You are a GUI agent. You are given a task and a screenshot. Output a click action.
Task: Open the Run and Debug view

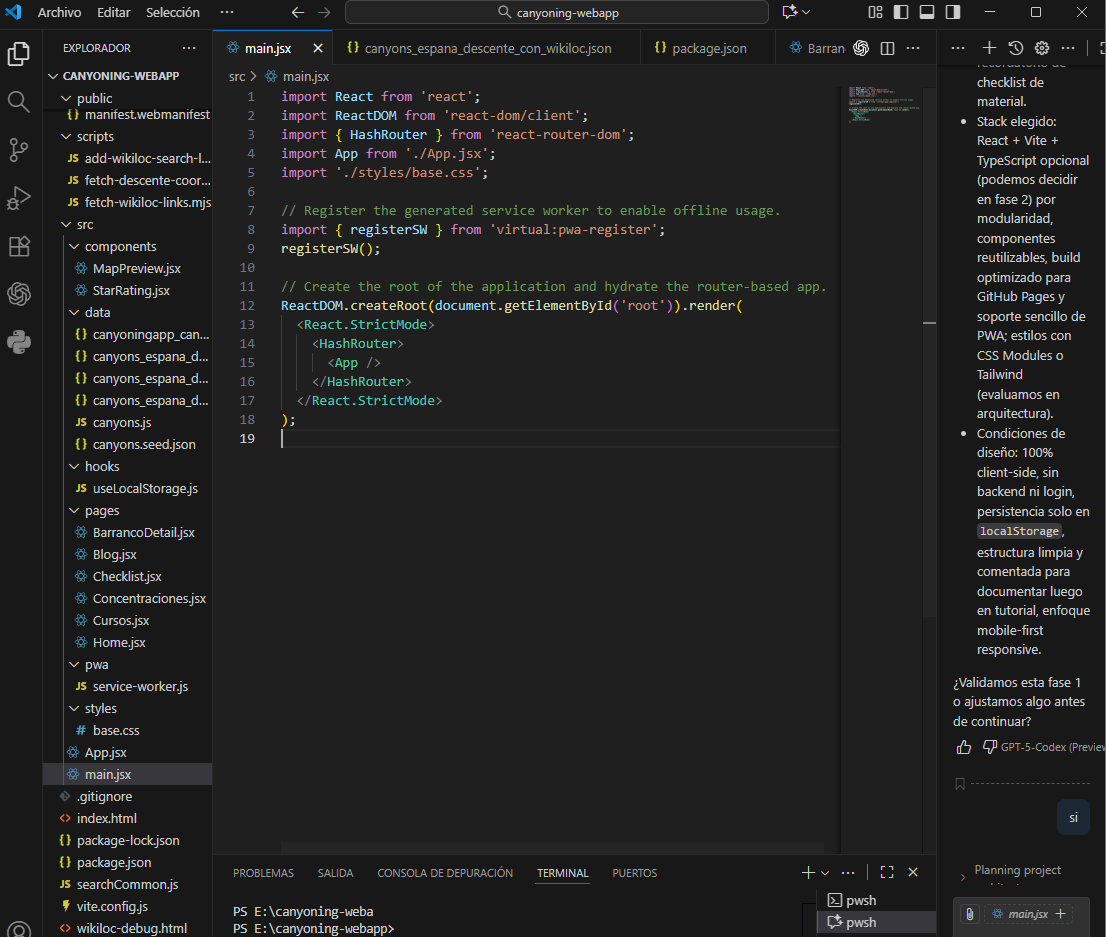[x=18, y=198]
